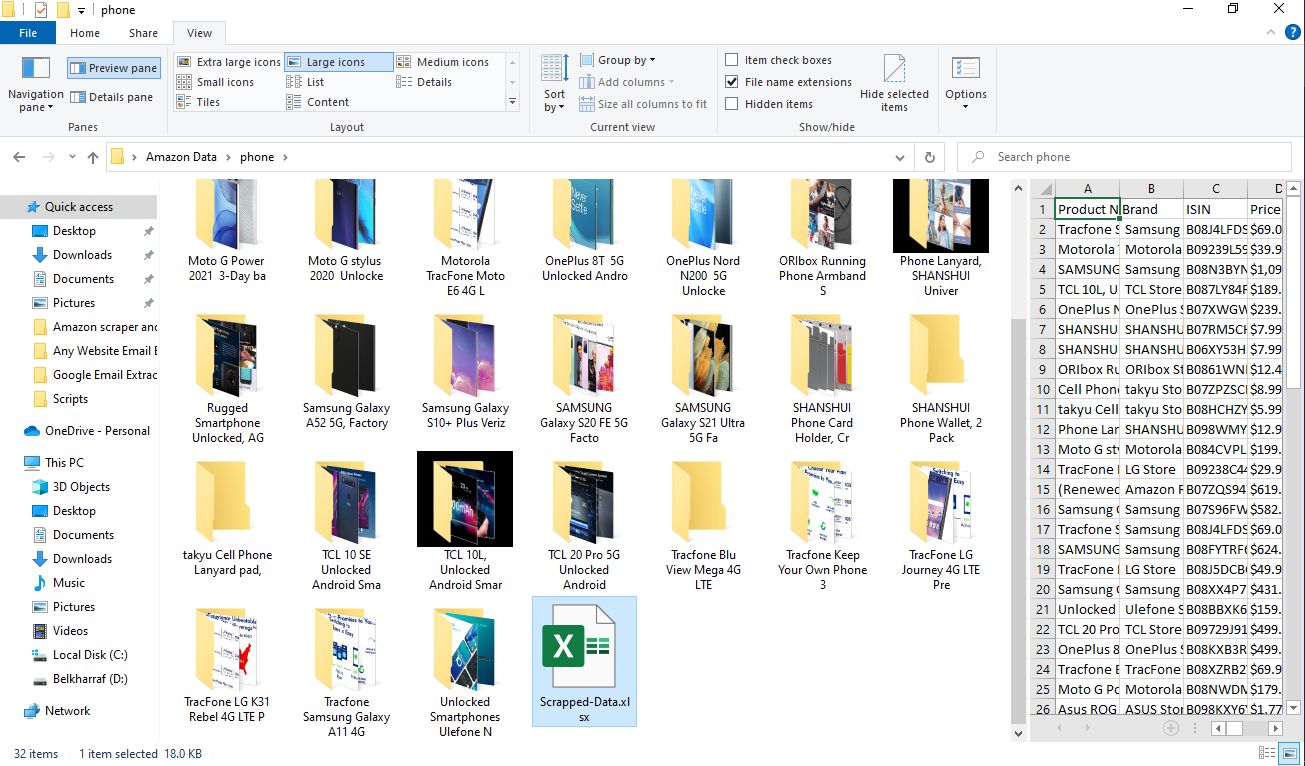Viewport: 1305px width, 766px height.
Task: Select Moto G Power 2021 folder
Action: point(227,231)
